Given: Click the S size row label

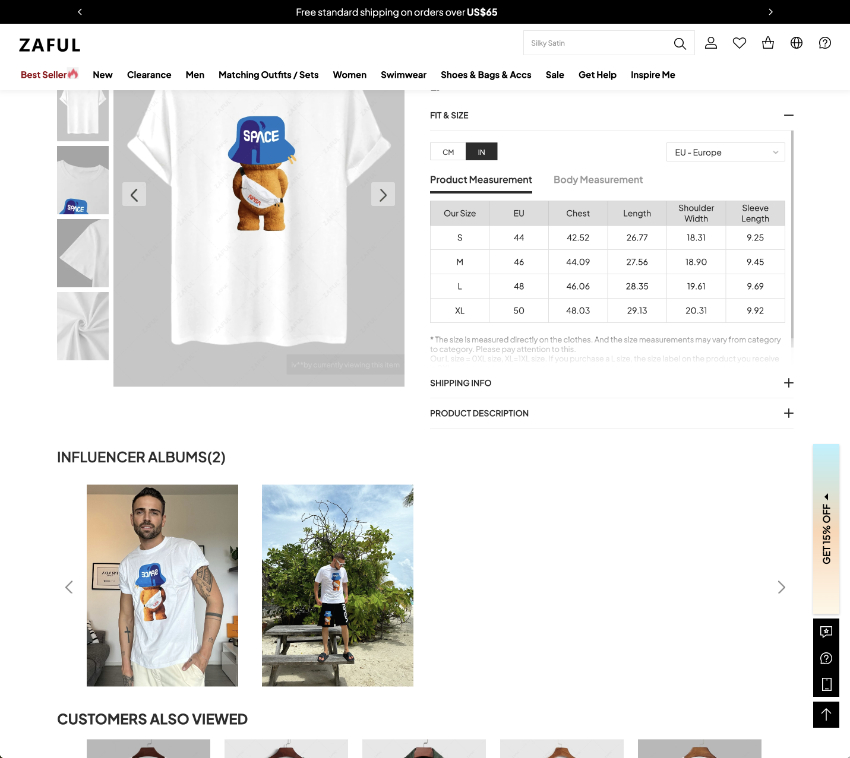Looking at the screenshot, I should click(x=460, y=237).
